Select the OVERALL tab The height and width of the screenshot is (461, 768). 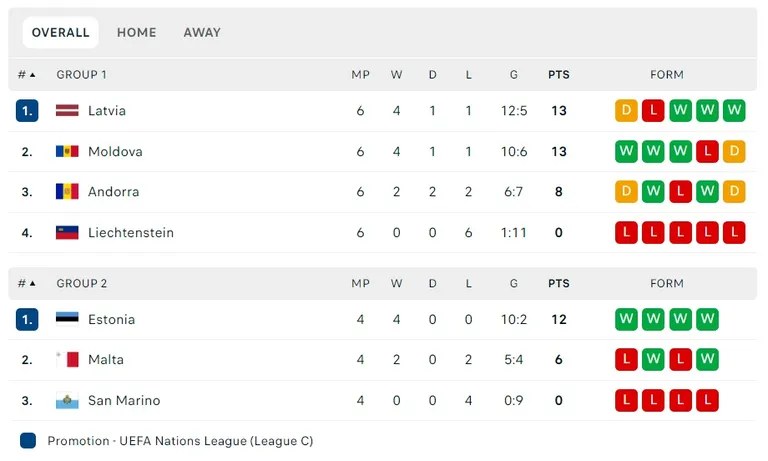(61, 32)
